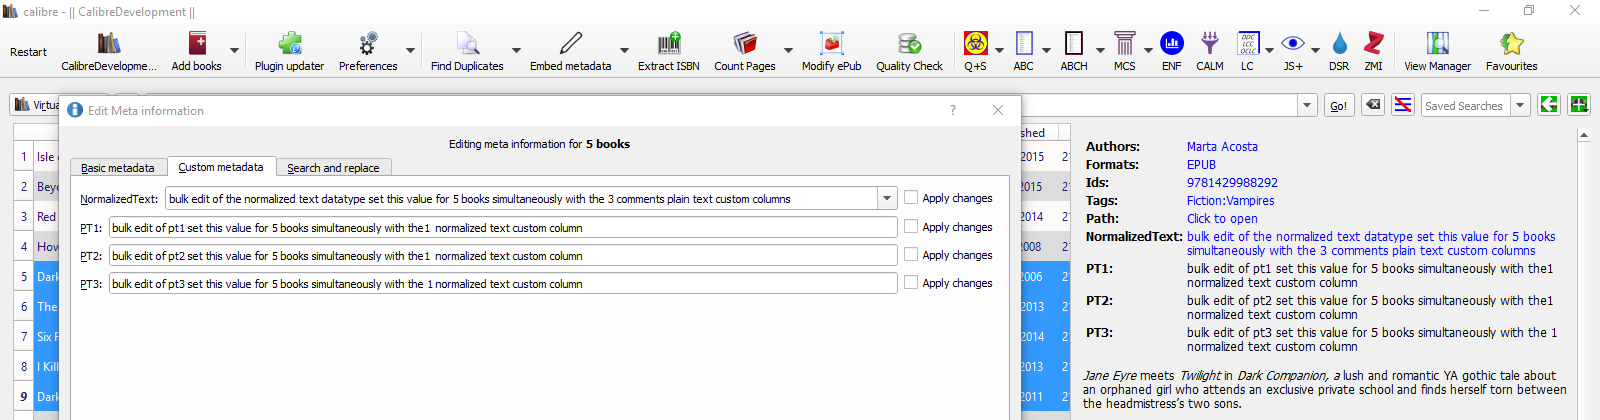This screenshot has width=1600, height=420.
Task: Run the Quality Check tool
Action: [x=909, y=44]
